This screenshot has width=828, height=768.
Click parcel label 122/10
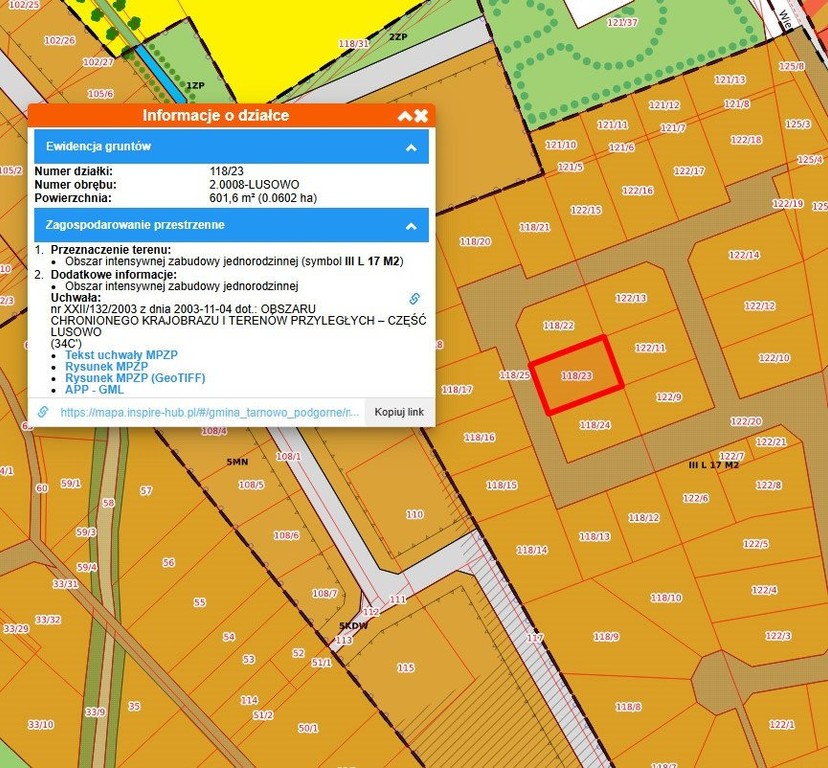click(x=774, y=358)
